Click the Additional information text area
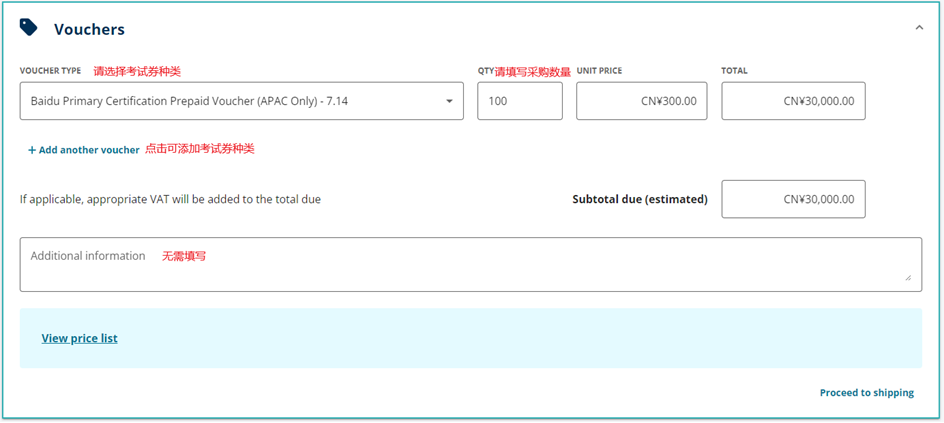The height and width of the screenshot is (423, 944). (471, 265)
